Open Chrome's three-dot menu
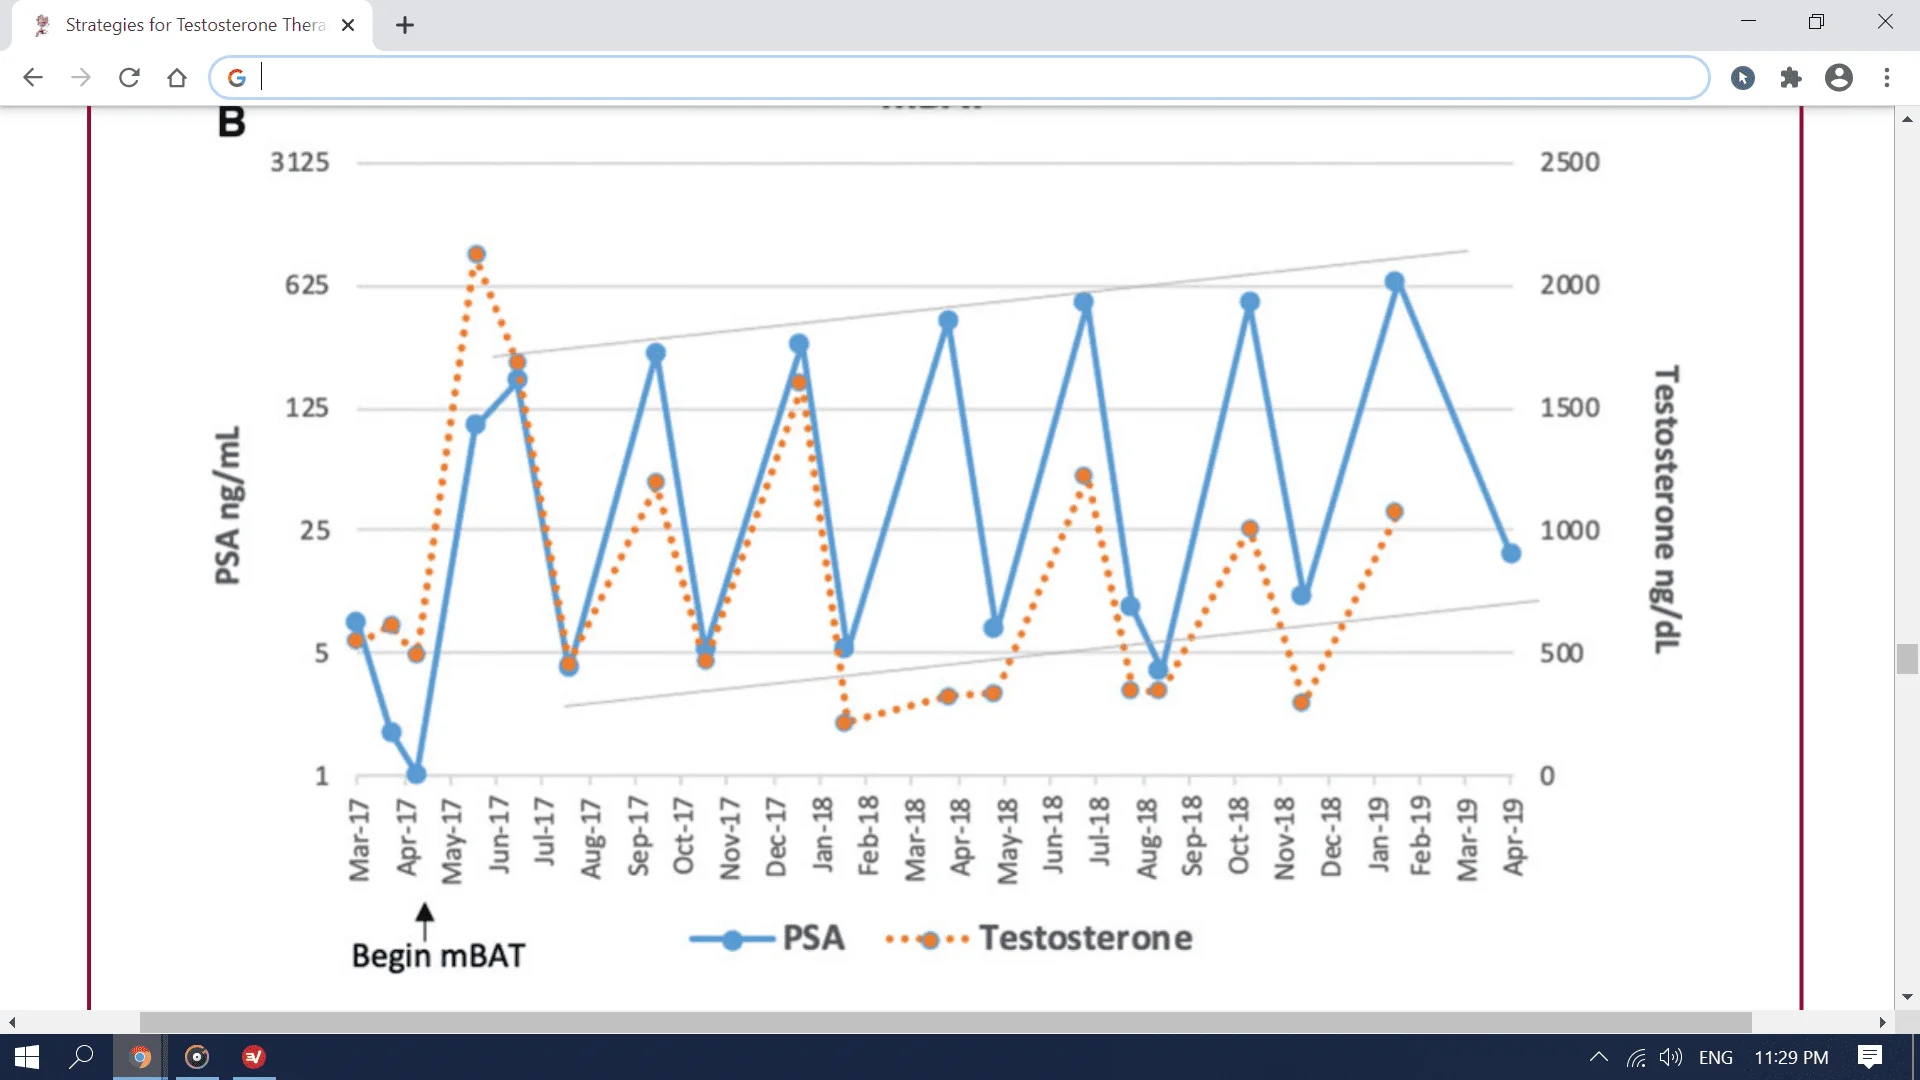 (1887, 78)
